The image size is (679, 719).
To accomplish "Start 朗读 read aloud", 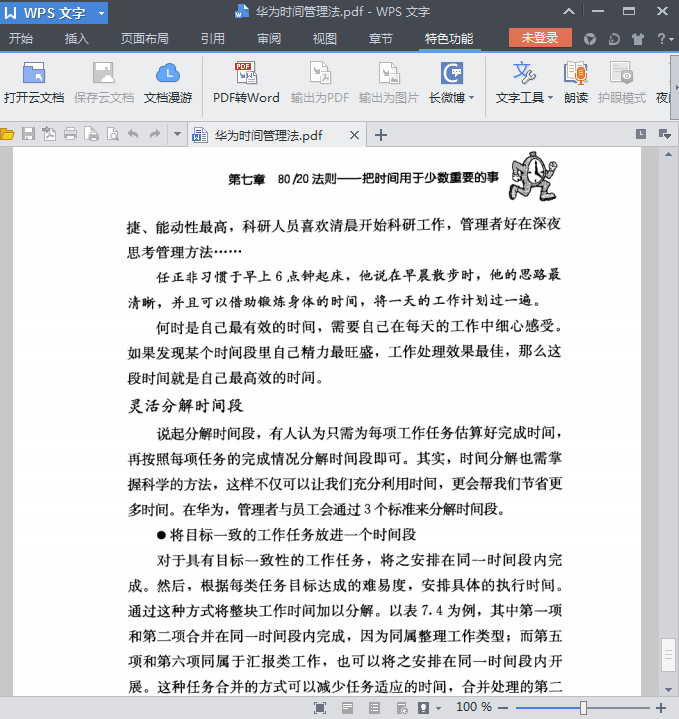I will click(576, 83).
